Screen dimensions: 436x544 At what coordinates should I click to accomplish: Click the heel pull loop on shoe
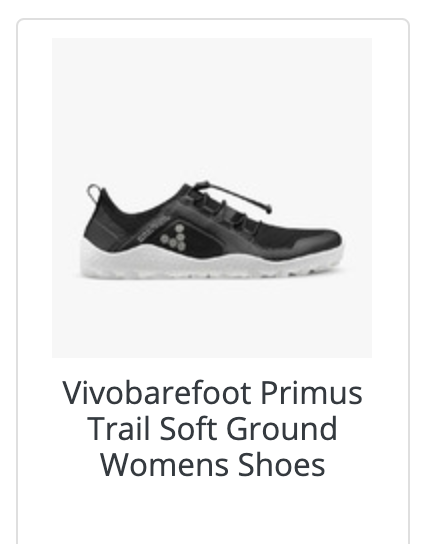point(94,193)
